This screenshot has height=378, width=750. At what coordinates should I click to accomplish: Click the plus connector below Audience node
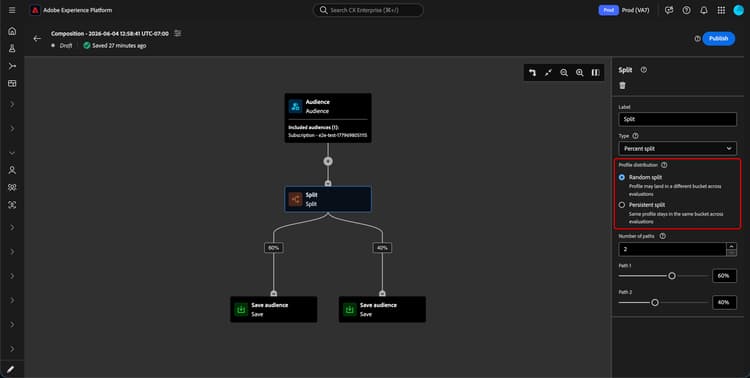point(328,162)
